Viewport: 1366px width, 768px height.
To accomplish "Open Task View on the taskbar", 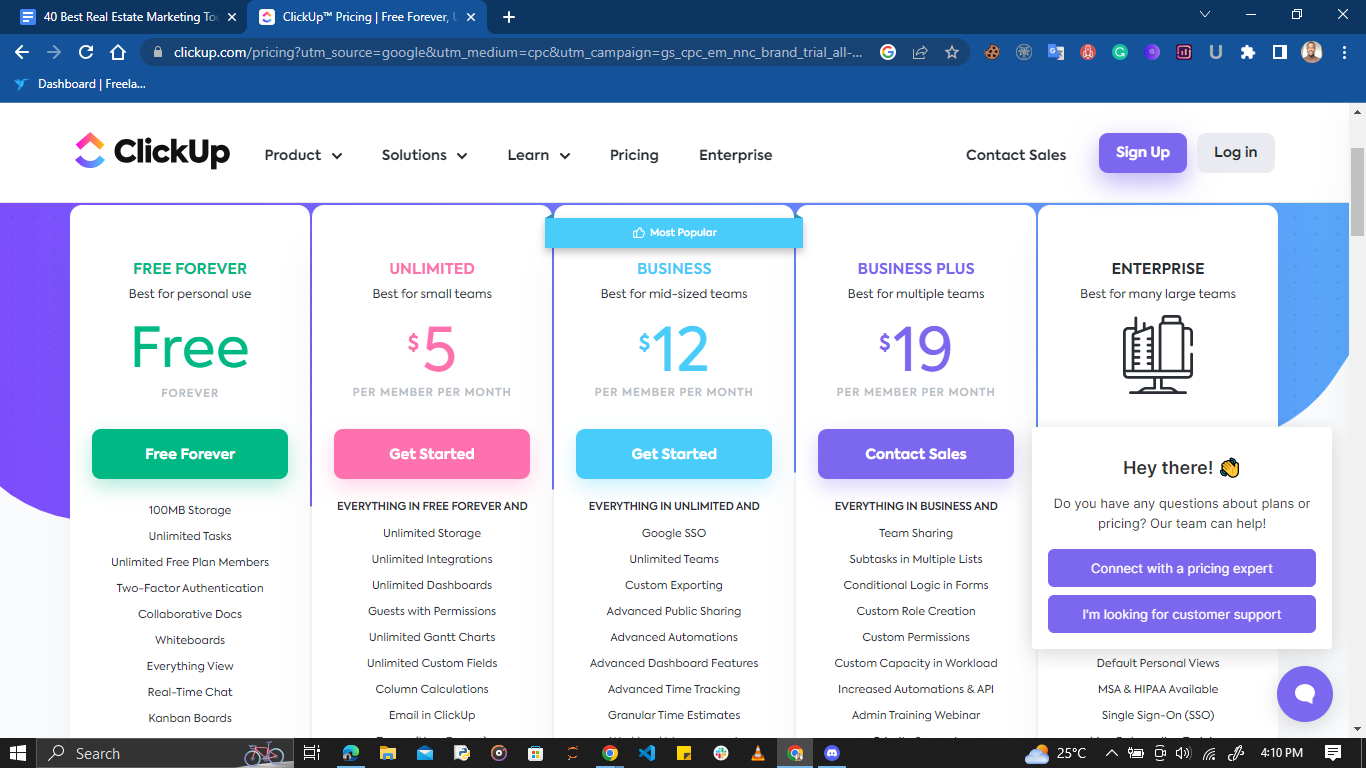I will pos(312,753).
